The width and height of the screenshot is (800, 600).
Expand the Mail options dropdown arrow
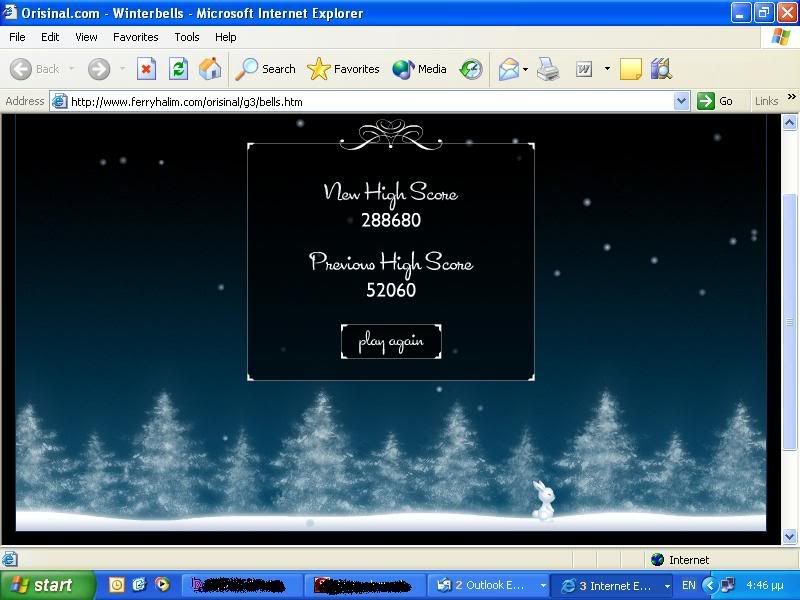click(x=526, y=69)
